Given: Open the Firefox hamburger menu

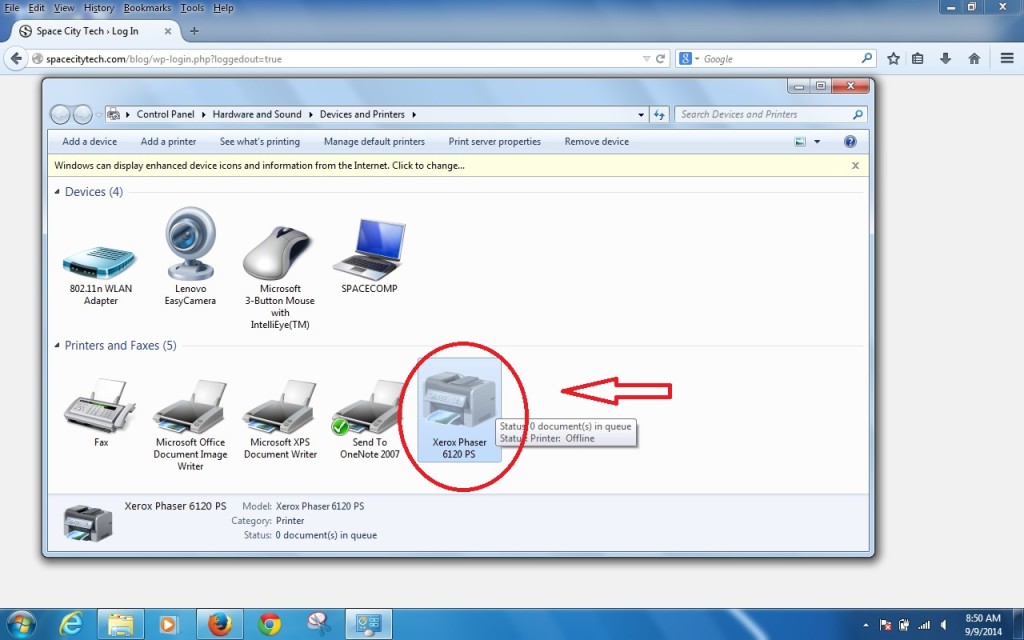Looking at the screenshot, I should pyautogui.click(x=1007, y=59).
